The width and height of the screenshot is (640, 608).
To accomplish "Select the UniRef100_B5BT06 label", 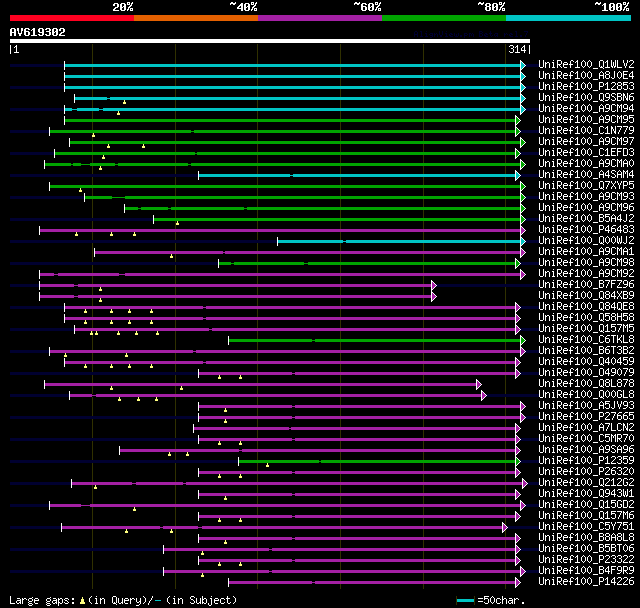I will coord(586,549).
